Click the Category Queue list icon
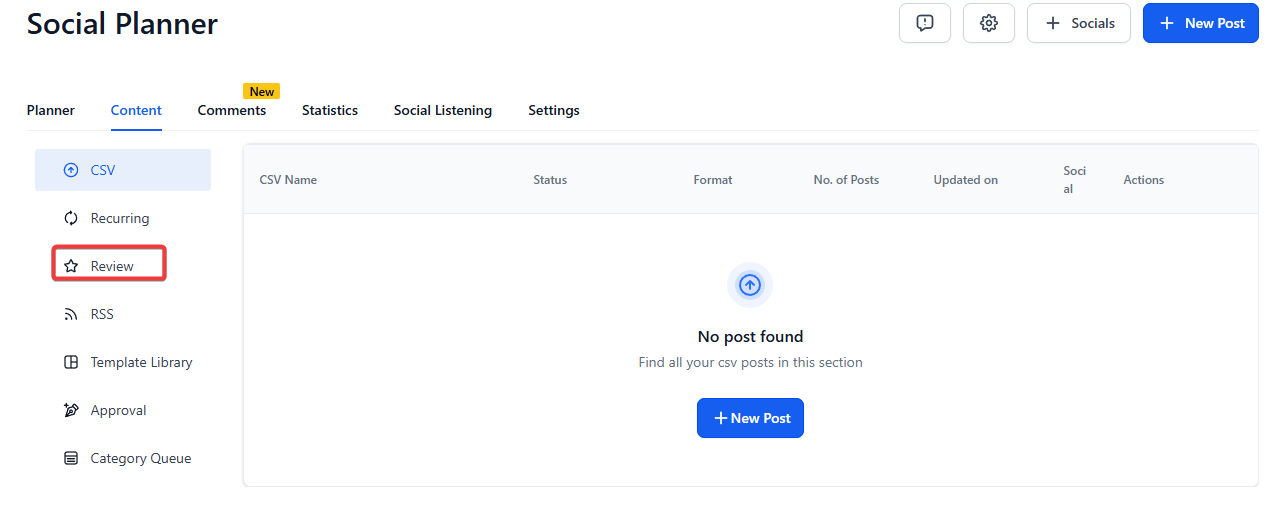1285x515 pixels. (x=71, y=458)
